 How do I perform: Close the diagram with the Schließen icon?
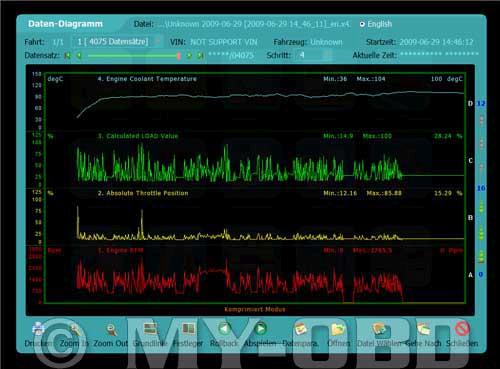(x=463, y=329)
